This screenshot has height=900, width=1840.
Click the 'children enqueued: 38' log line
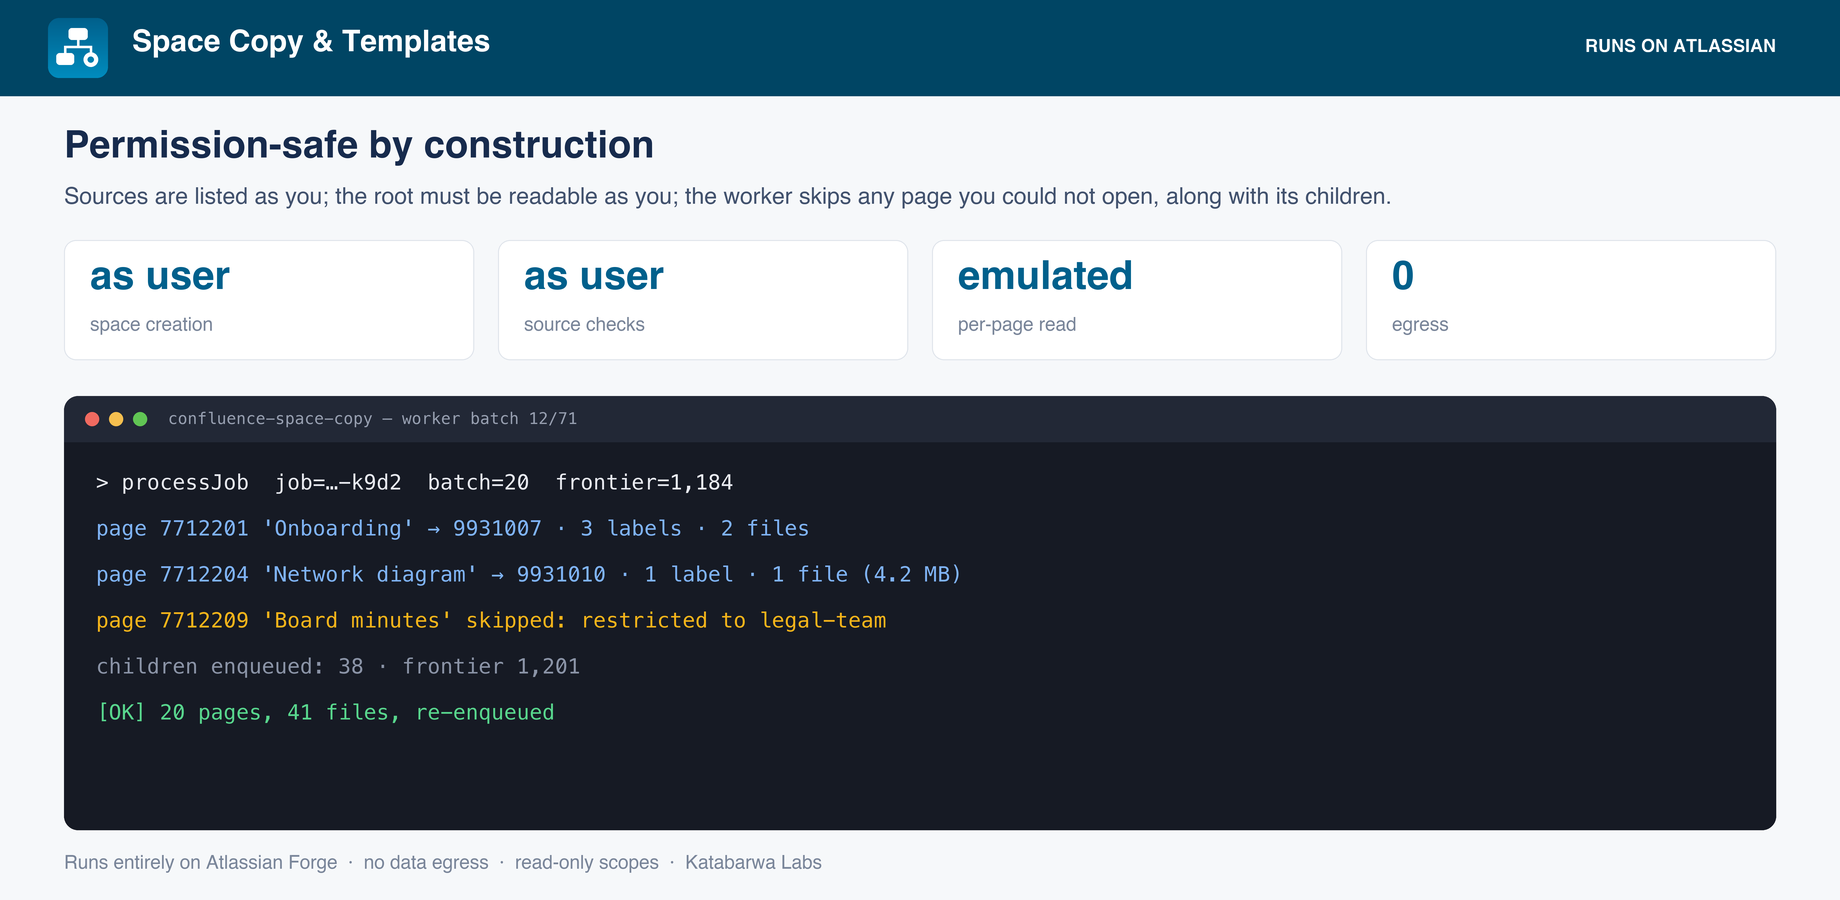tap(338, 666)
